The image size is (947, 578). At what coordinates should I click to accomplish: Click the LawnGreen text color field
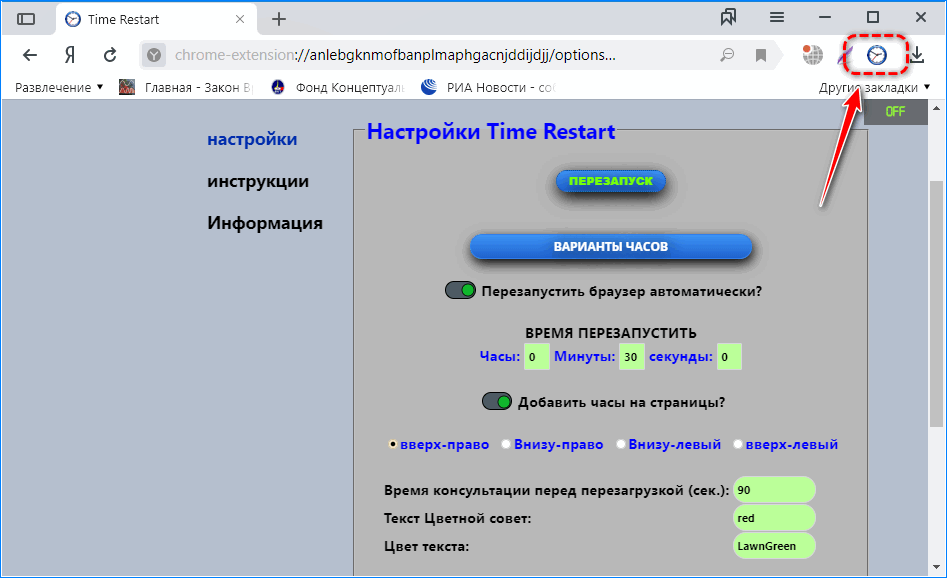(x=773, y=545)
